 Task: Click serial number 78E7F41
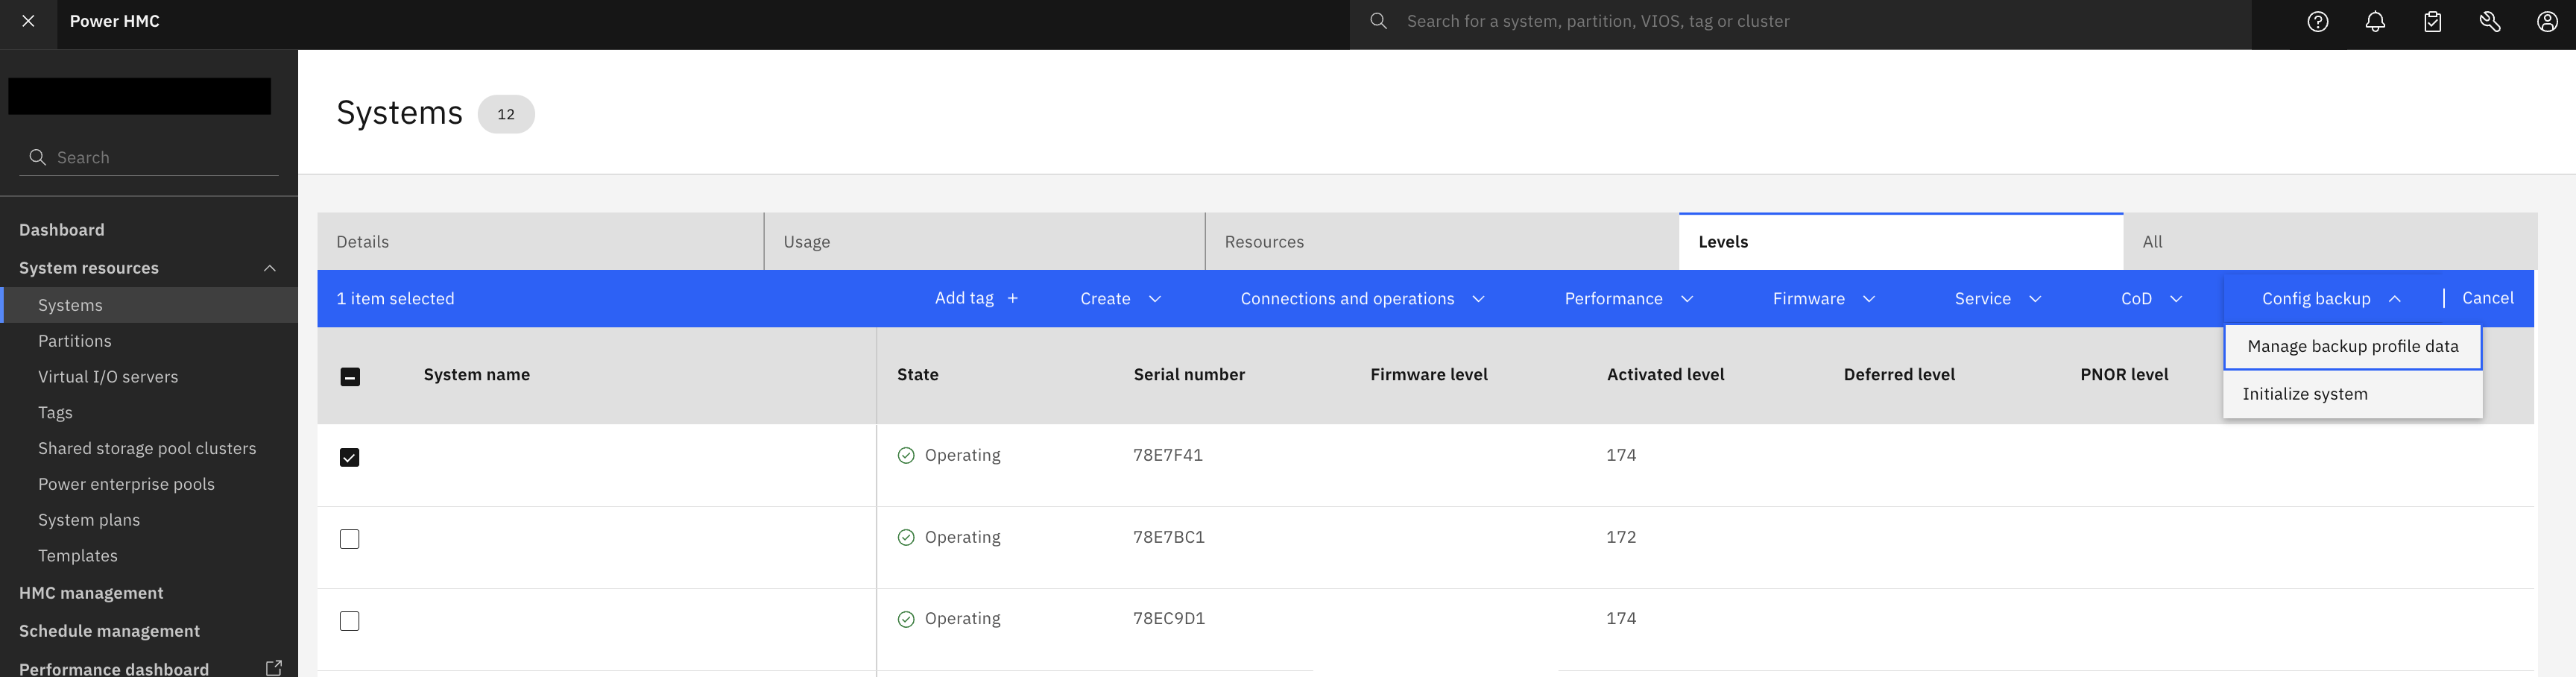[x=1168, y=456]
